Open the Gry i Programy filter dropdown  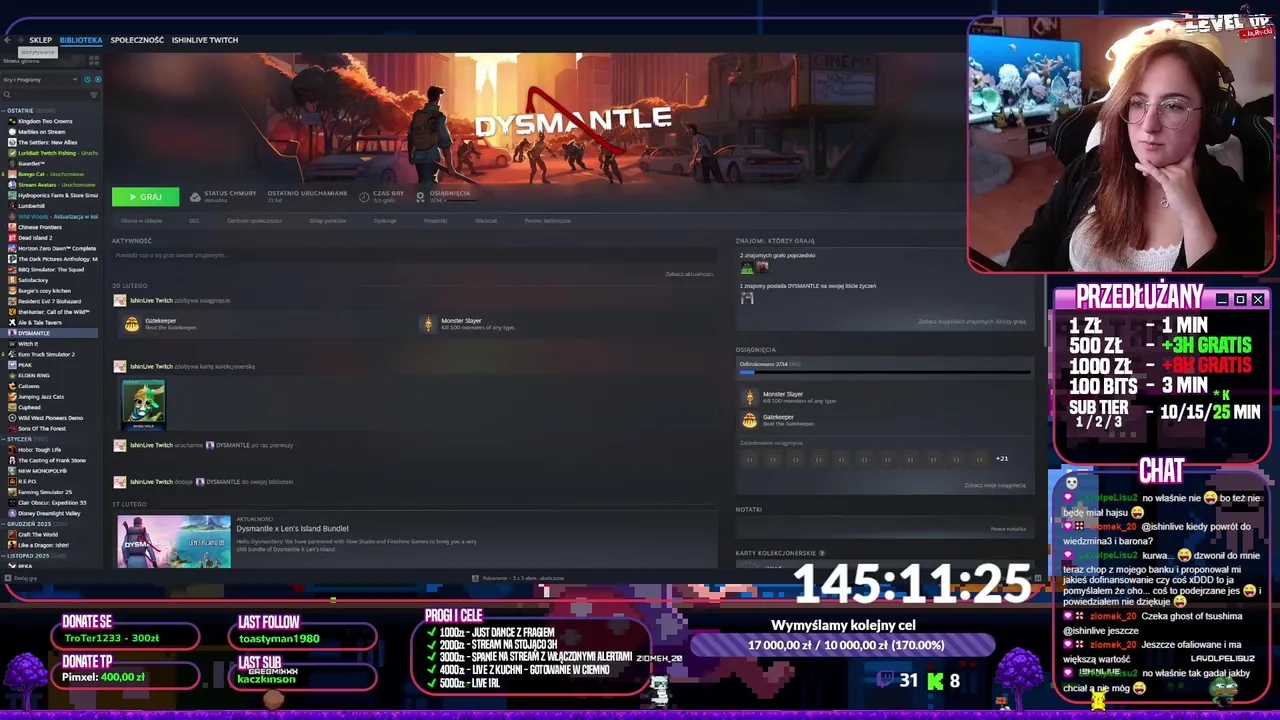point(40,79)
